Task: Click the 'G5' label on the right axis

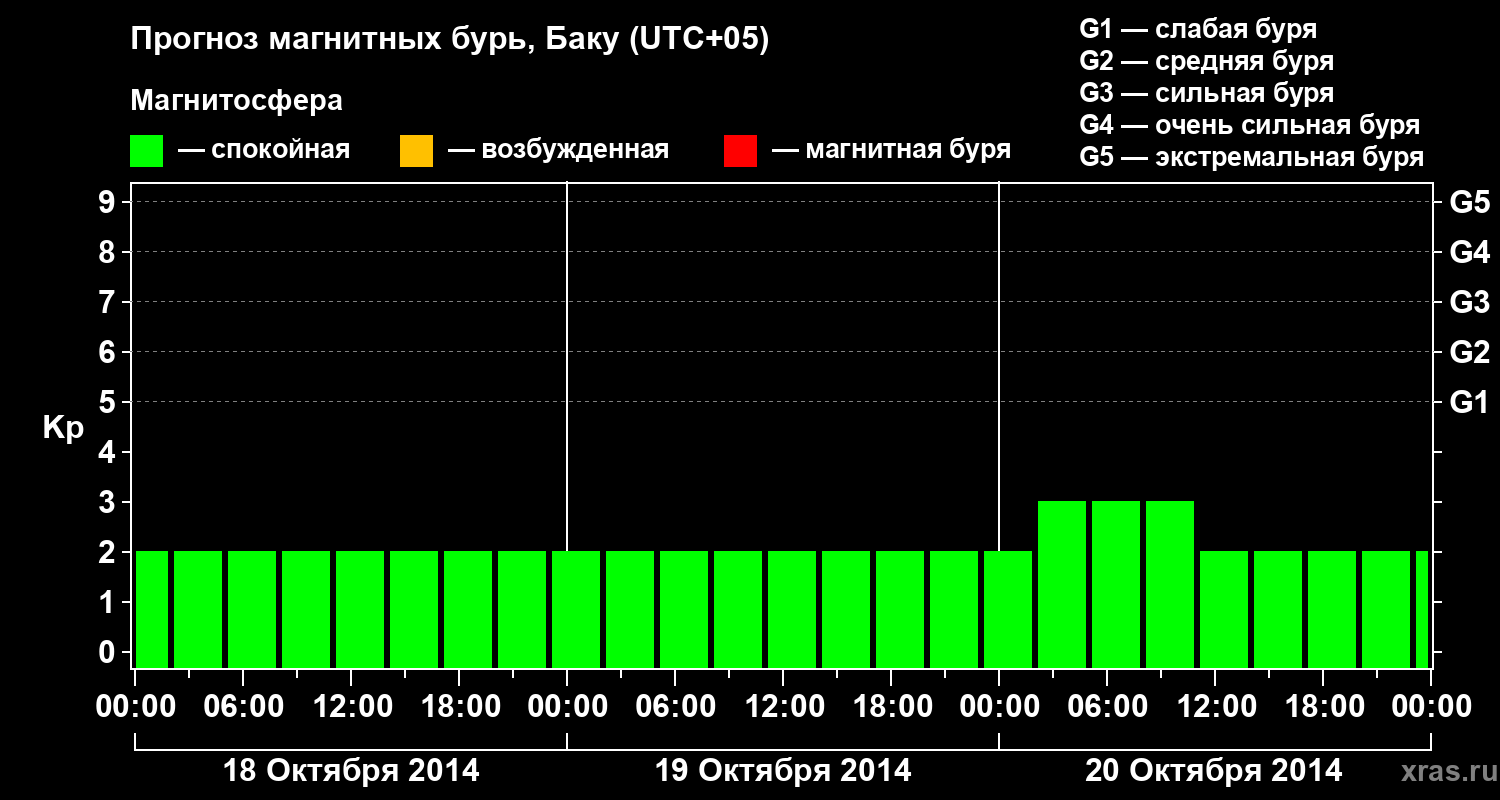Action: (1469, 203)
